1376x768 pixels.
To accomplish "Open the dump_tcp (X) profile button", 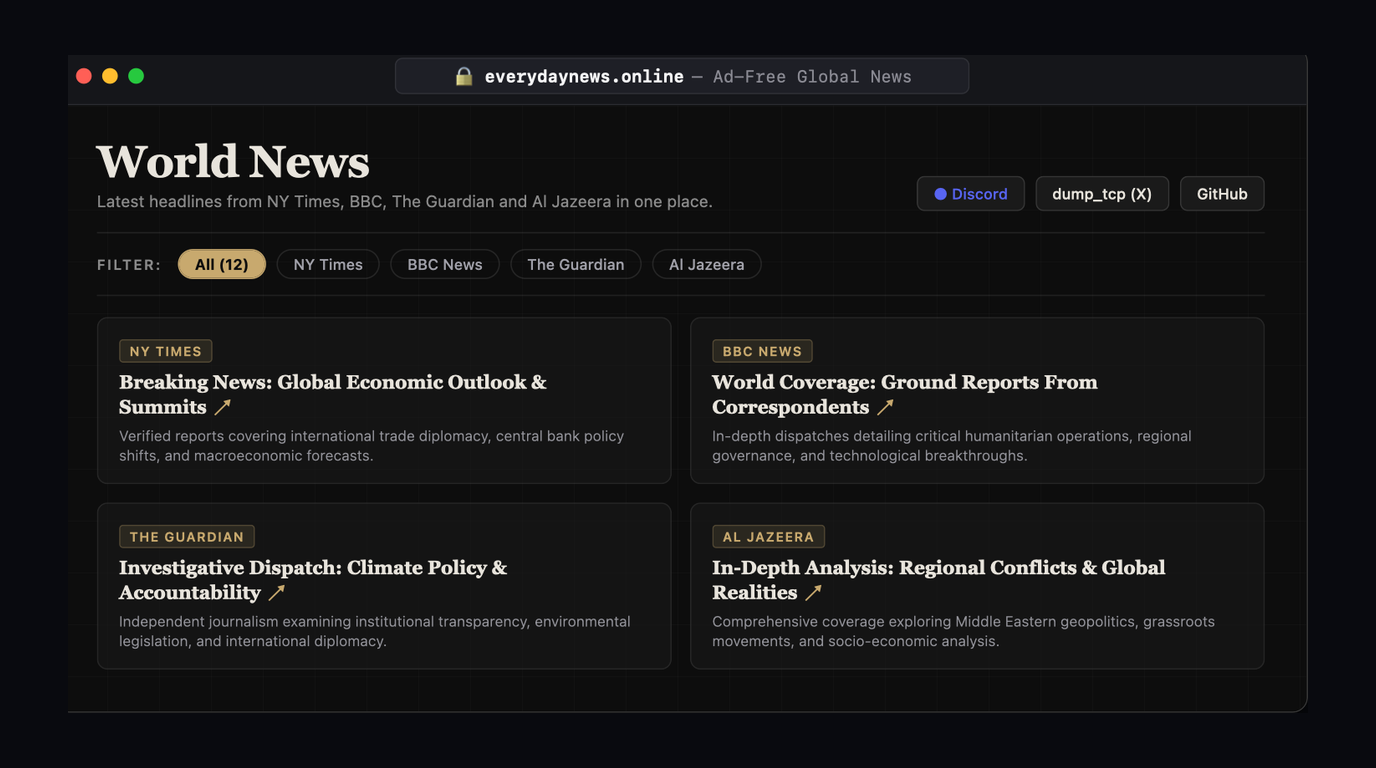I will coord(1102,194).
